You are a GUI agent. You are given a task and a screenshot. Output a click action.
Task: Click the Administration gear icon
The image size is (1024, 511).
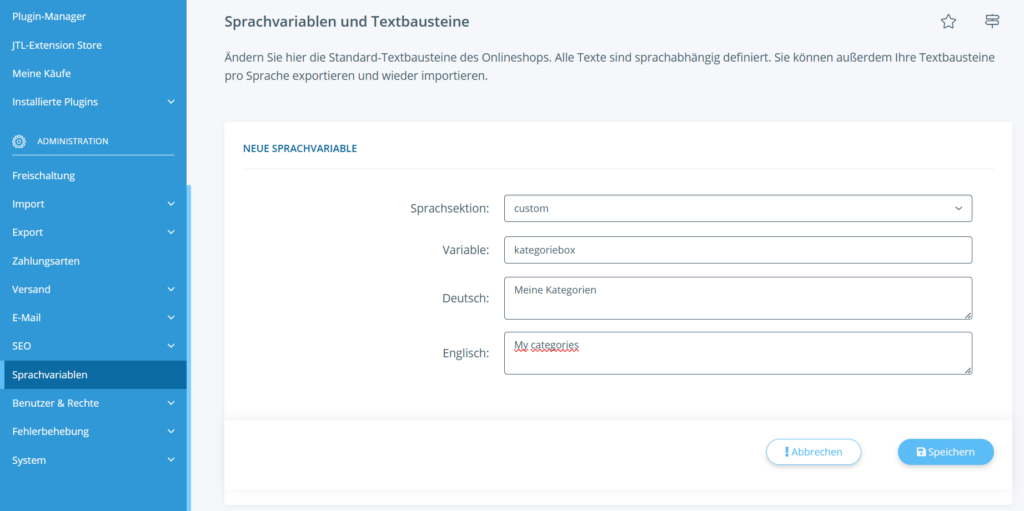(x=19, y=141)
